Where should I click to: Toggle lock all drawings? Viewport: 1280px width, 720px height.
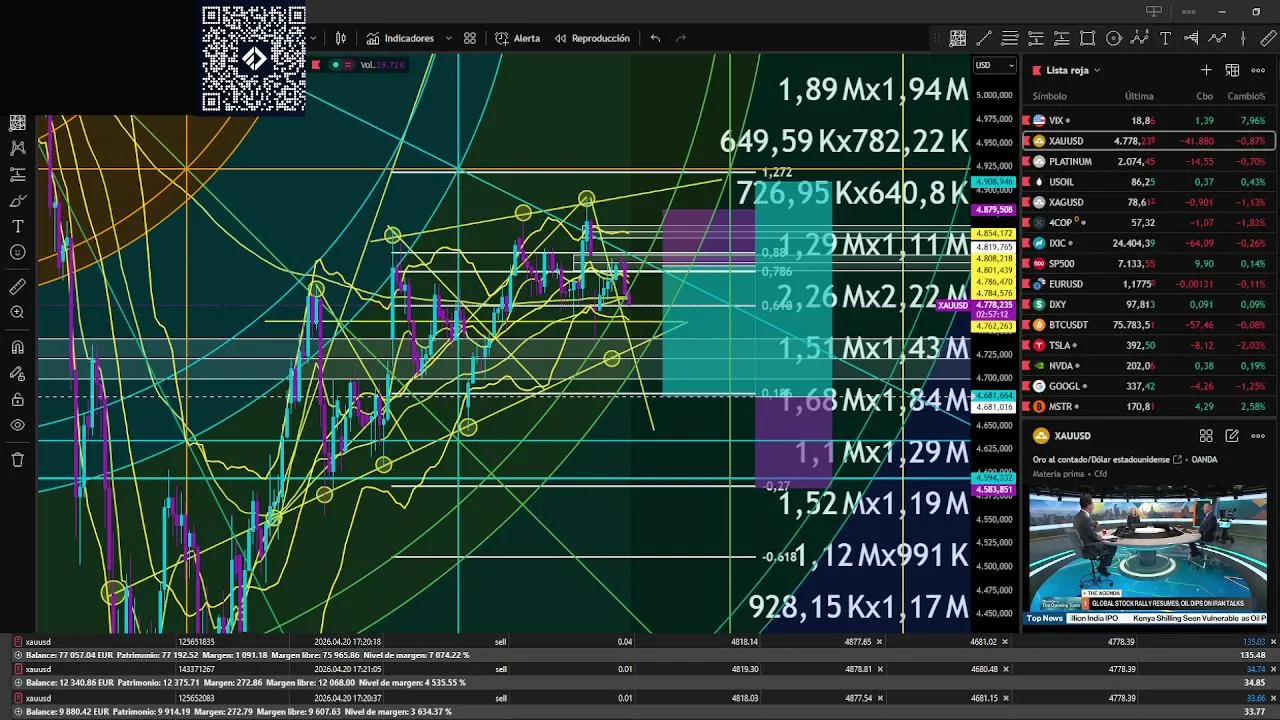point(18,400)
